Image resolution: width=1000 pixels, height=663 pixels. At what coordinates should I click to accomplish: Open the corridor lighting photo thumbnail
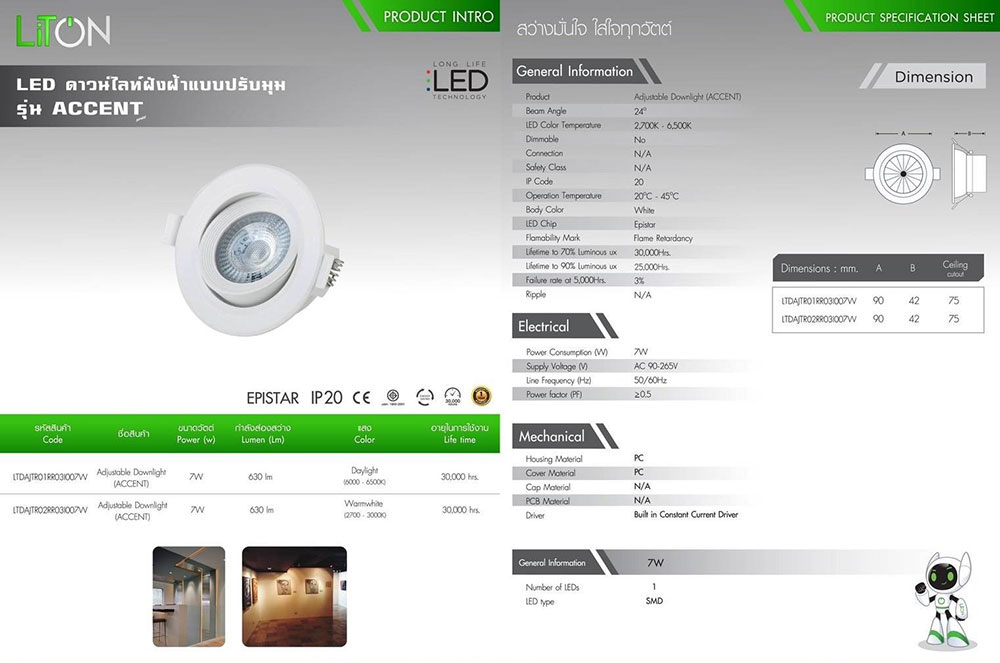(189, 597)
